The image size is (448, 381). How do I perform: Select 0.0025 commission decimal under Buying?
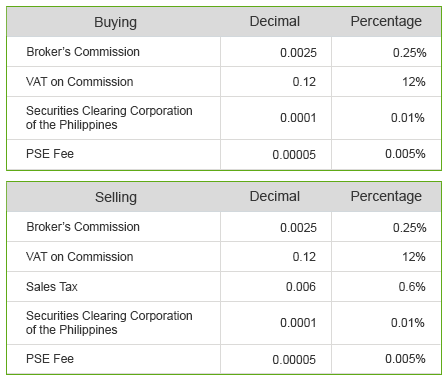(298, 53)
